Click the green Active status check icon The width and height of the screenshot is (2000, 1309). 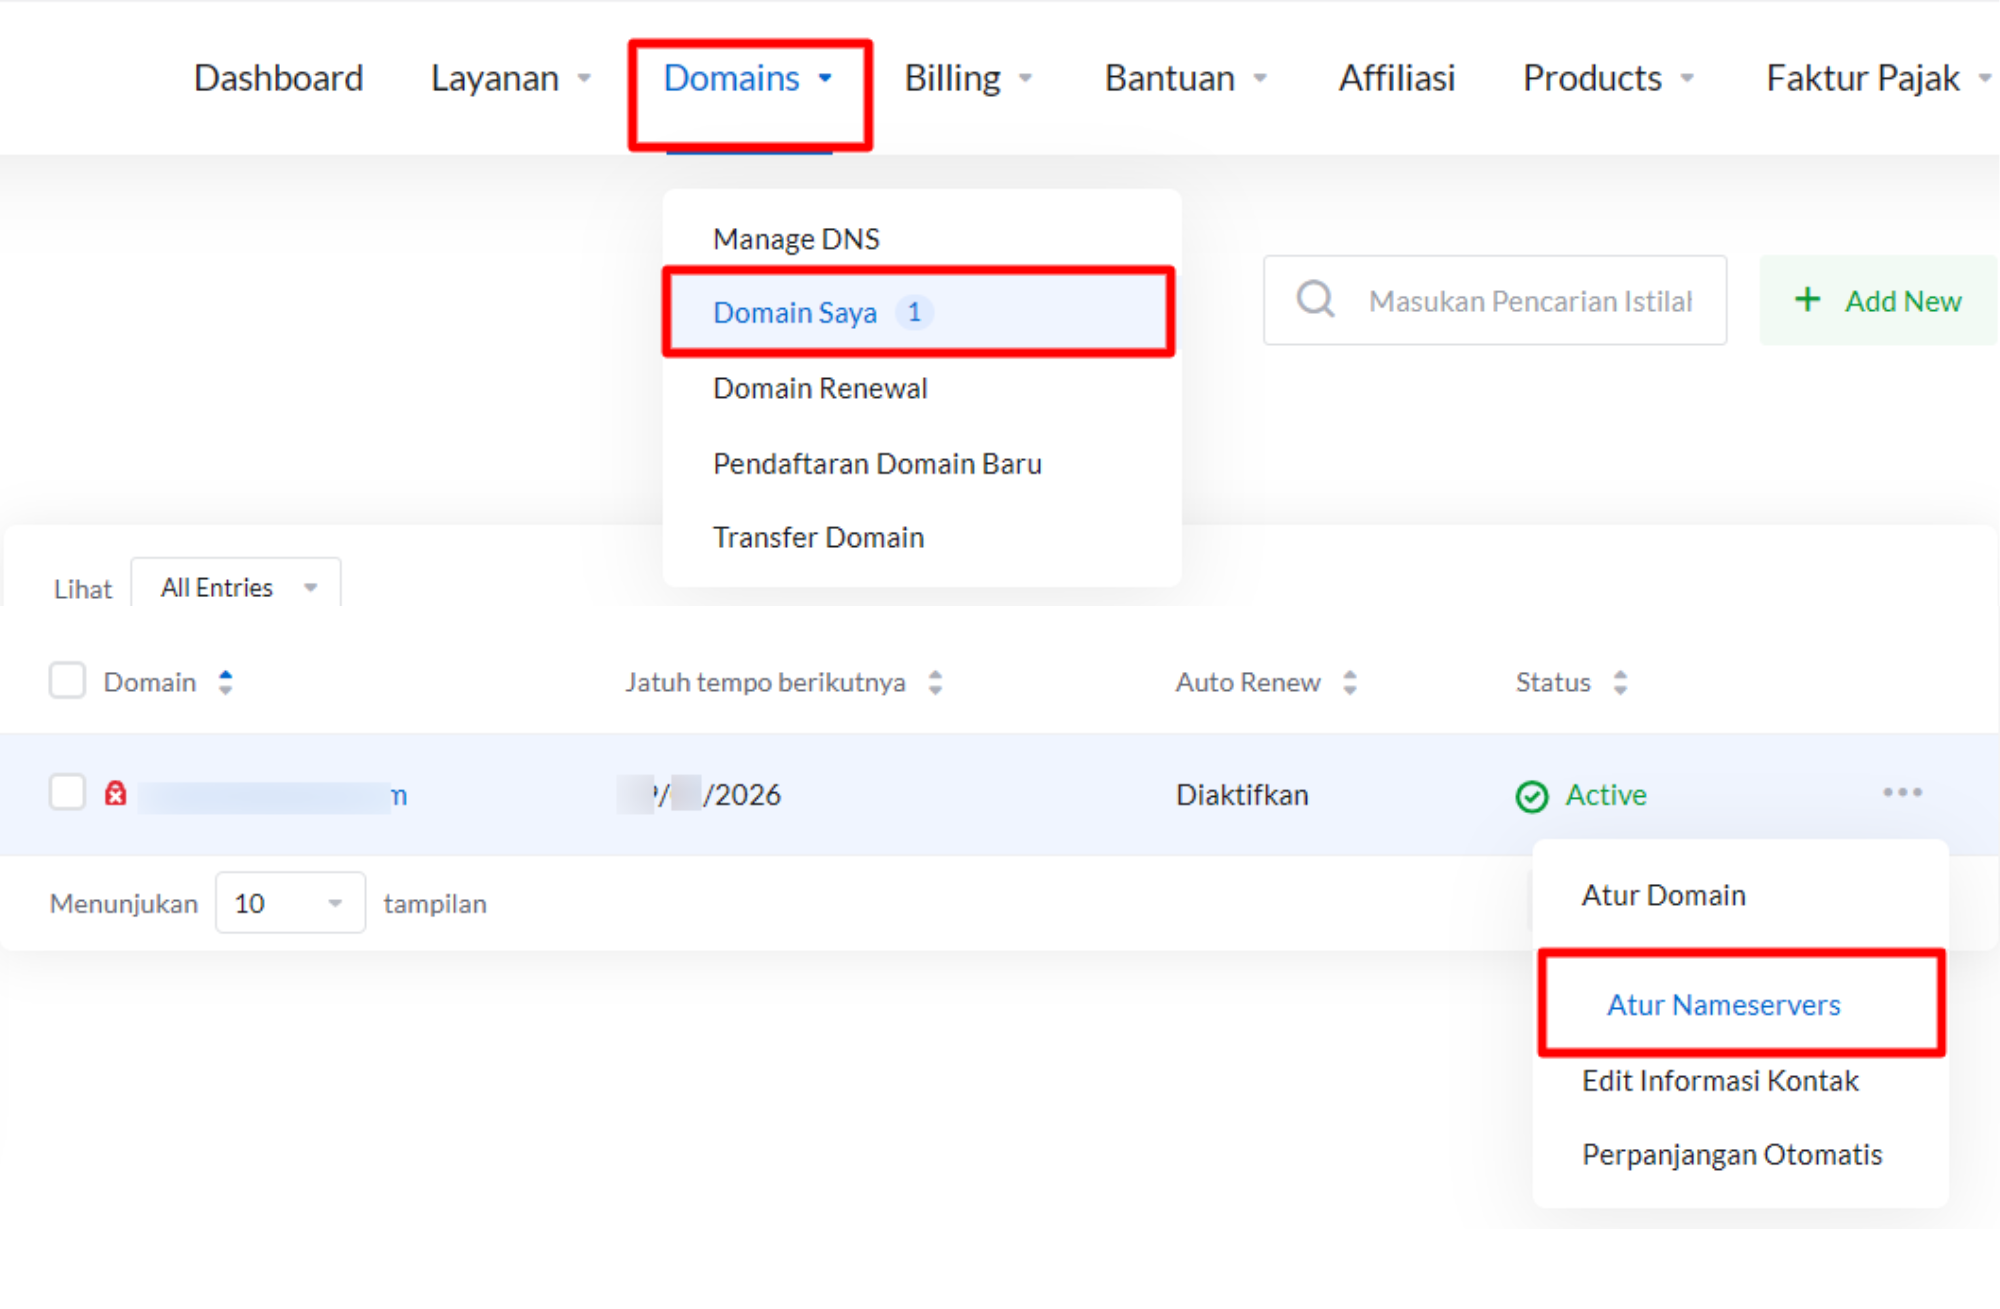coord(1531,796)
